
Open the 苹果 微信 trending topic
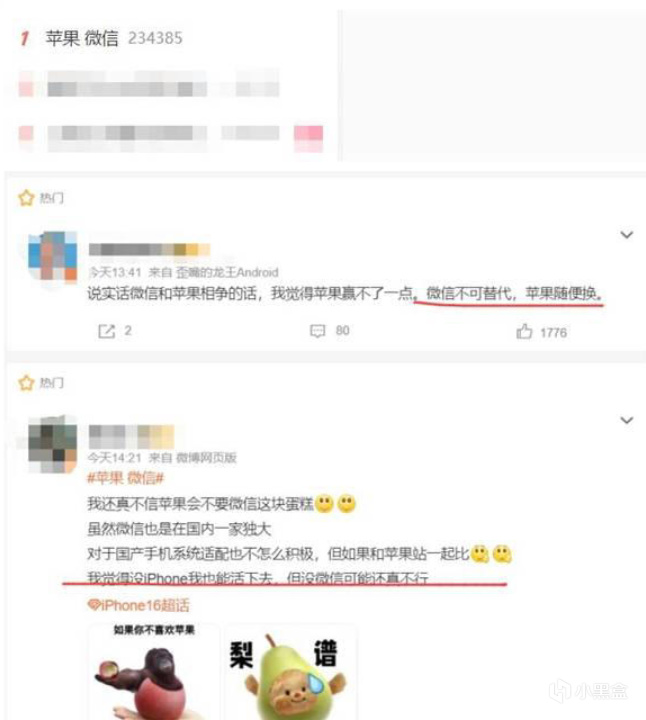point(82,38)
